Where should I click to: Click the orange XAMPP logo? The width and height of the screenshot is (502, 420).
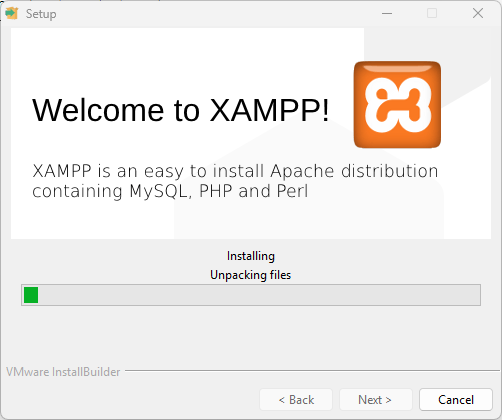[397, 104]
